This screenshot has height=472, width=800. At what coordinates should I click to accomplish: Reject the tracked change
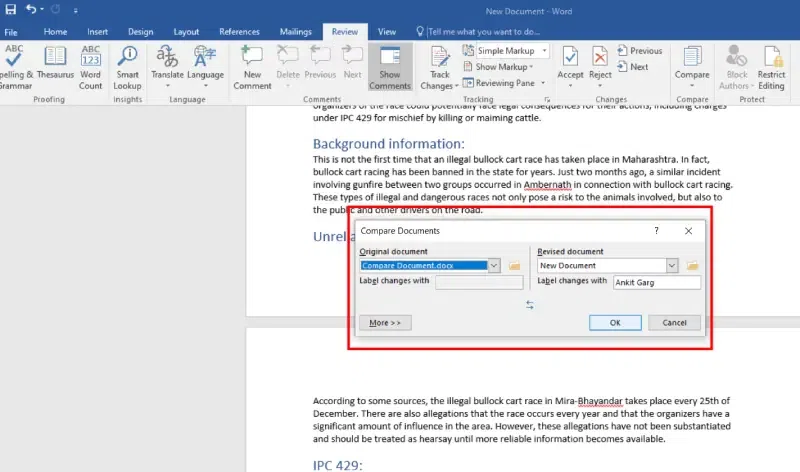click(x=600, y=66)
